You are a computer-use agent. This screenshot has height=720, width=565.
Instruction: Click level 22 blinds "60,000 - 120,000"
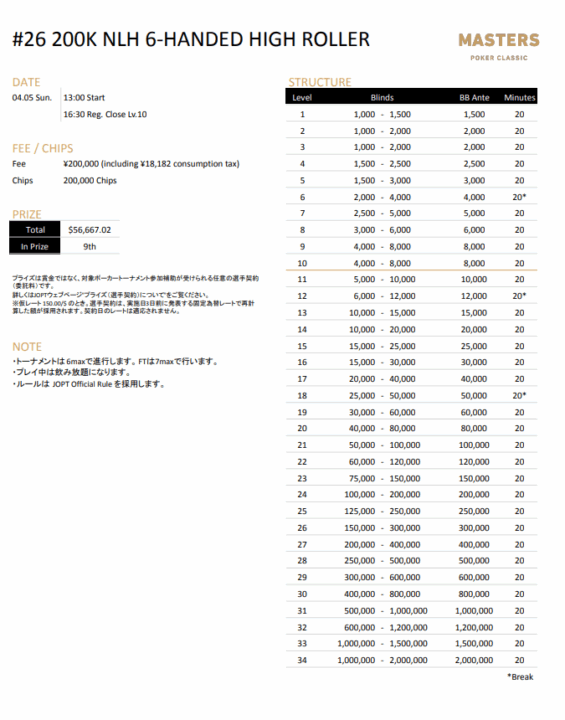[384, 461]
